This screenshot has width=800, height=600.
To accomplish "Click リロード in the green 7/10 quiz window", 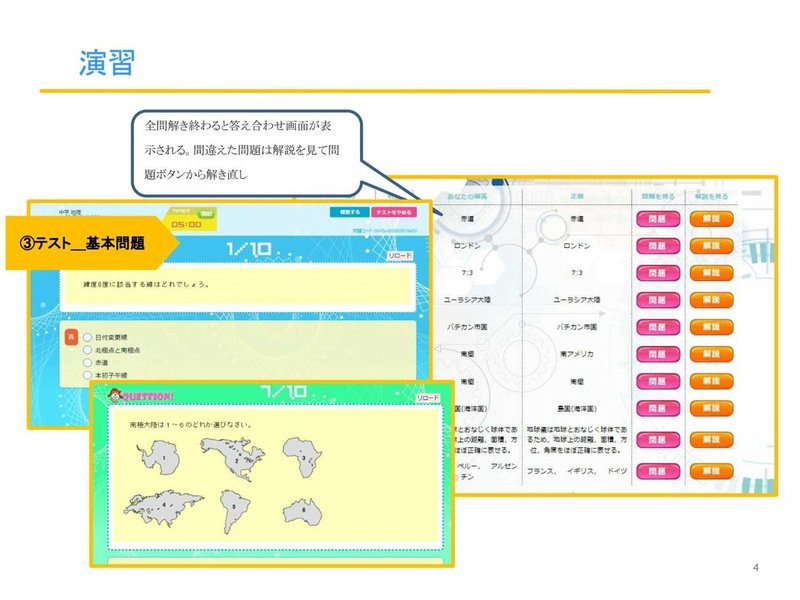I will (428, 397).
